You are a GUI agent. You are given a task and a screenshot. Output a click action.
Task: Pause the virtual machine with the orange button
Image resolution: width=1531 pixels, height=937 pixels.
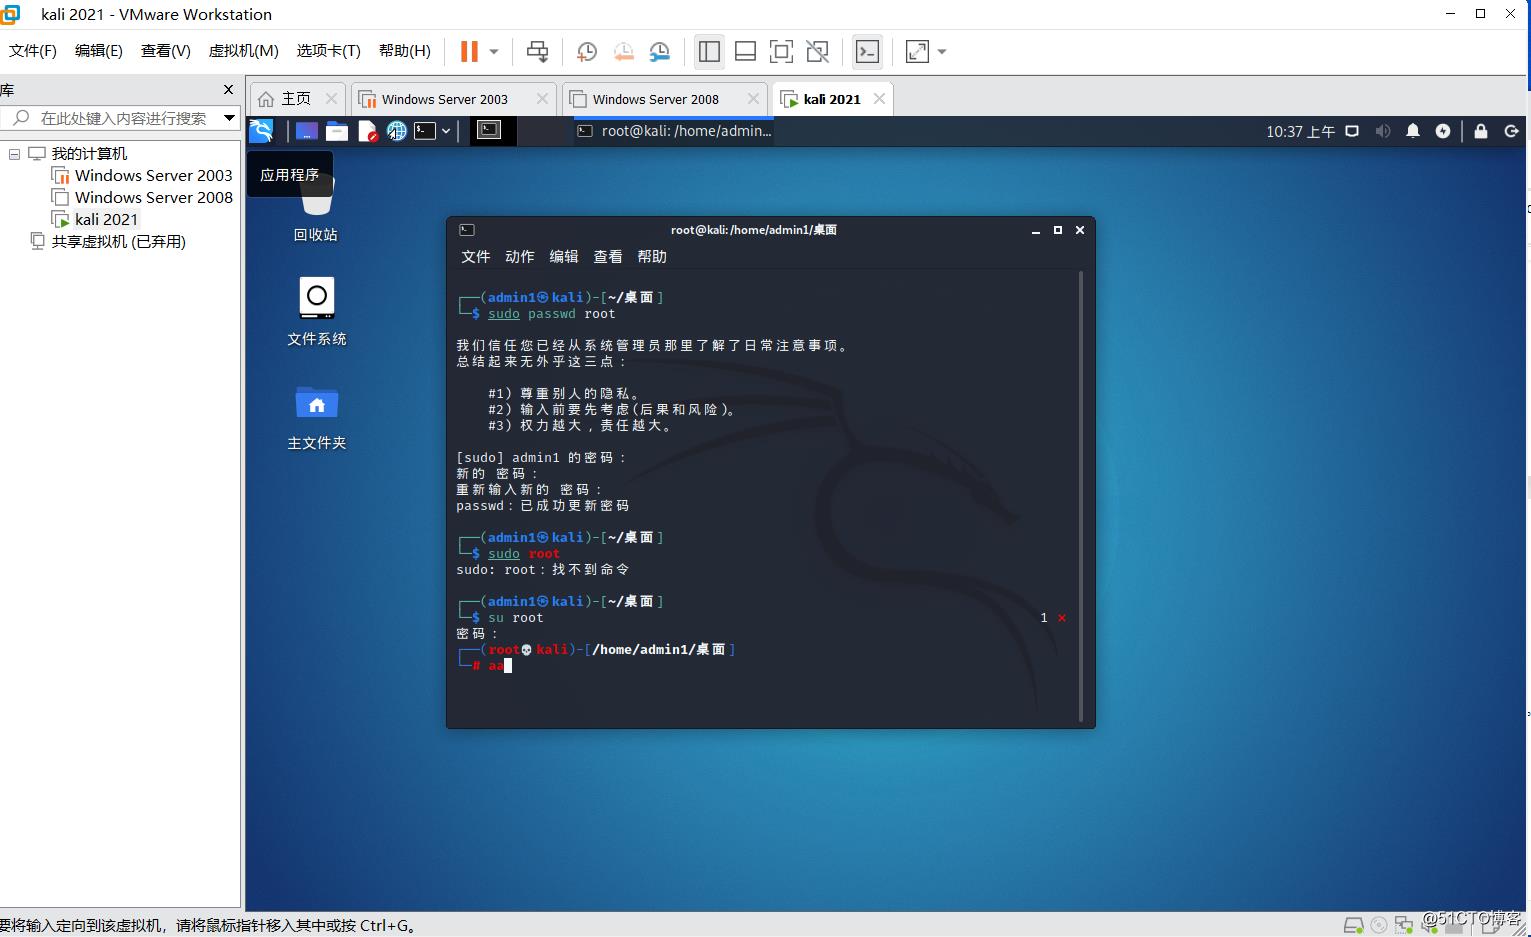point(468,51)
